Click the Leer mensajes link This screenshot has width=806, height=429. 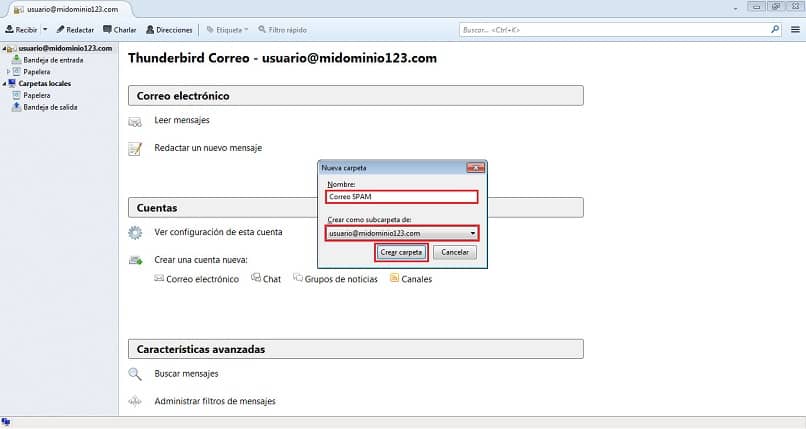coord(182,120)
